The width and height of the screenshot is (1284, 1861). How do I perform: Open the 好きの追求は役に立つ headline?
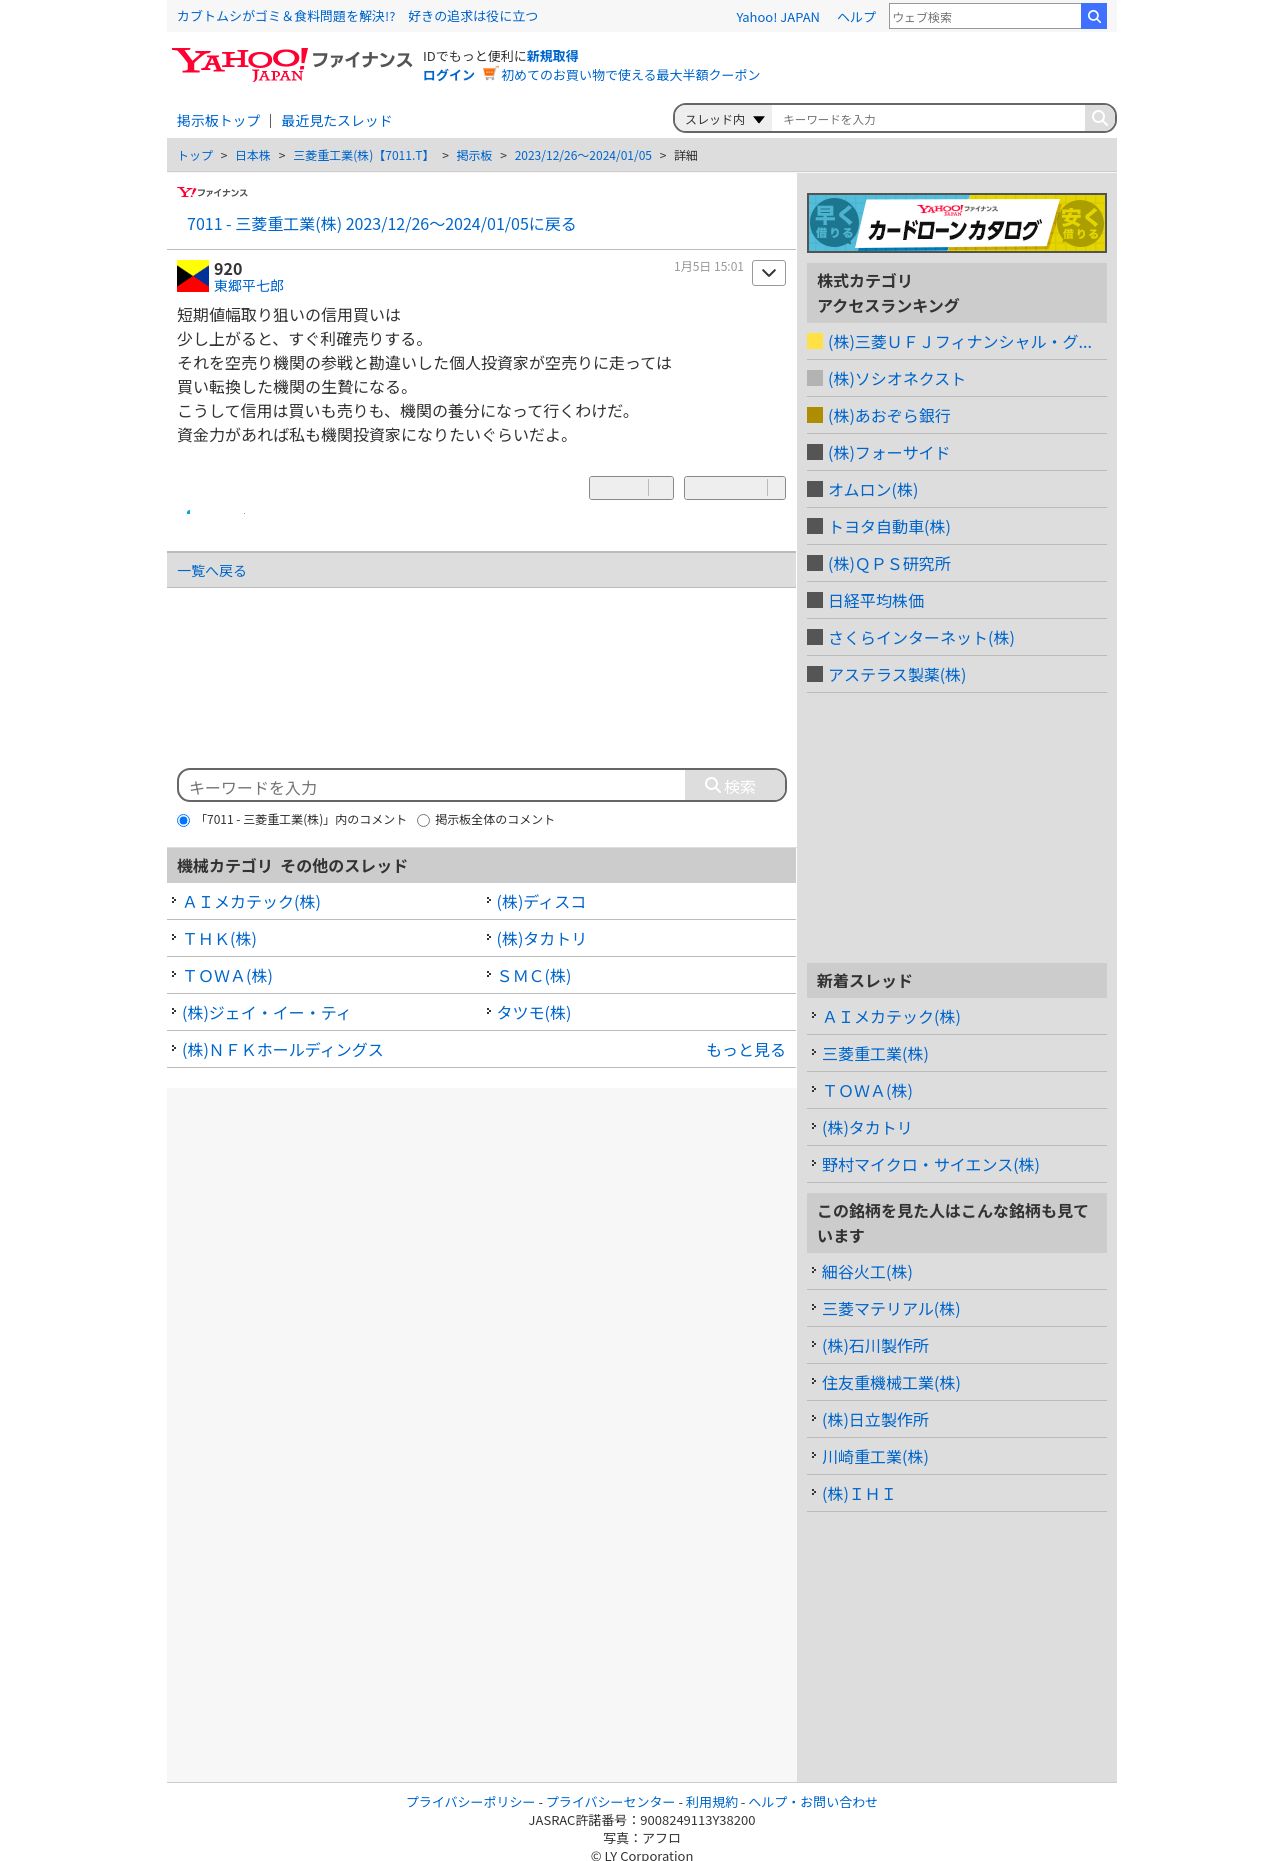coord(473,16)
